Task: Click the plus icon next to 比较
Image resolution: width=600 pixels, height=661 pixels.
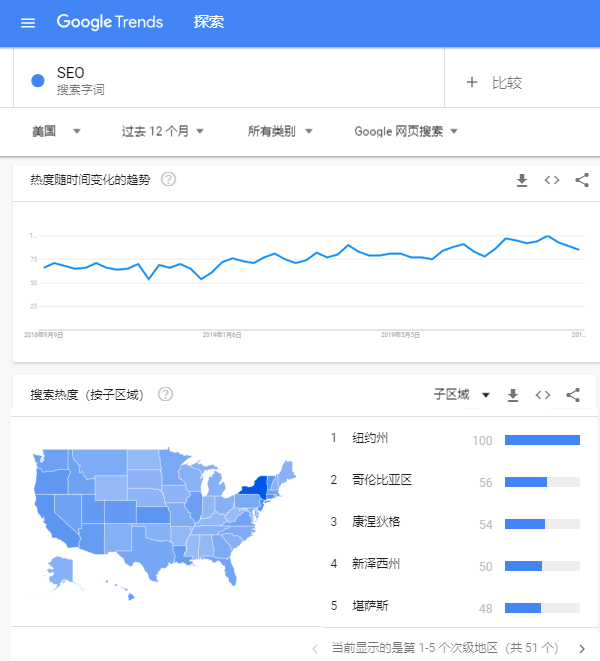Action: tap(472, 82)
